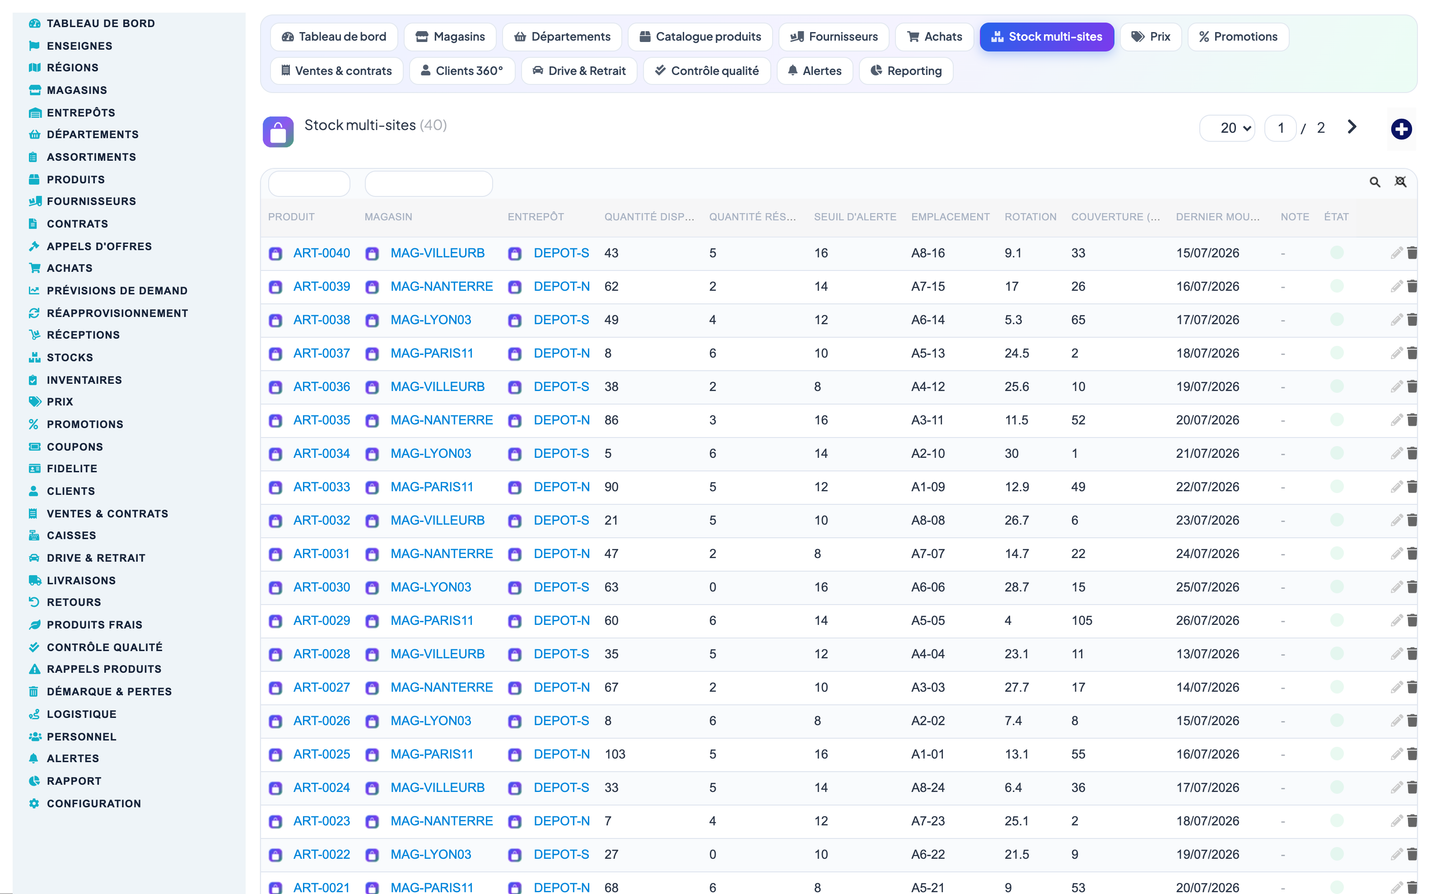Switch to the Catalogue produits tab
The image size is (1445, 894).
(x=700, y=37)
